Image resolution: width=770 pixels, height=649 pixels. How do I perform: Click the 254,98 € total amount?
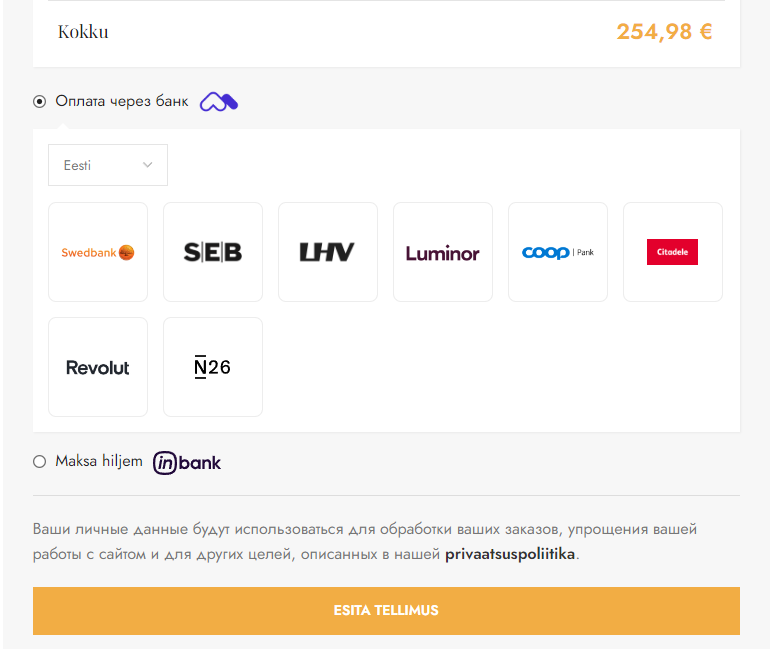(x=664, y=32)
